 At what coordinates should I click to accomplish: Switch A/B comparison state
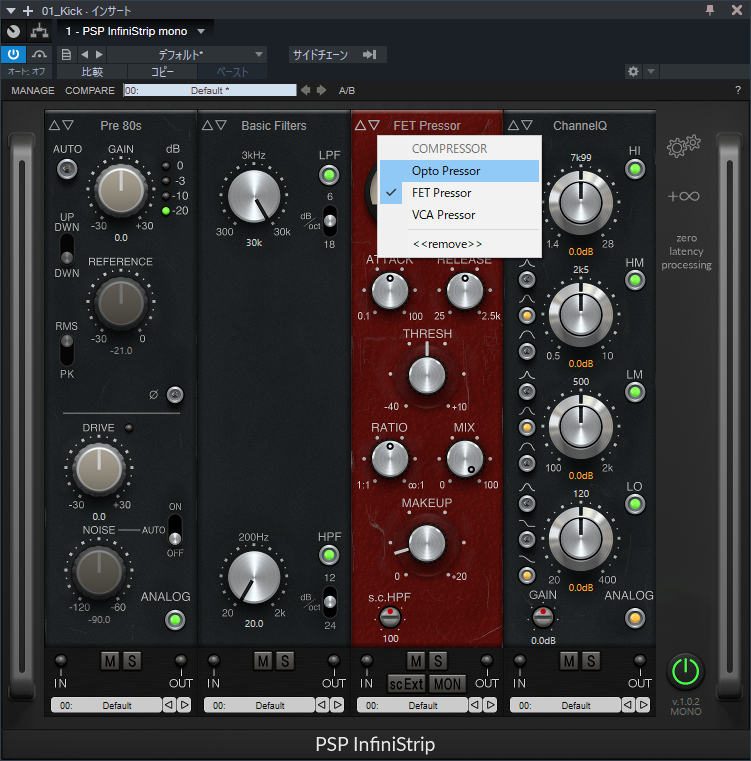347,91
